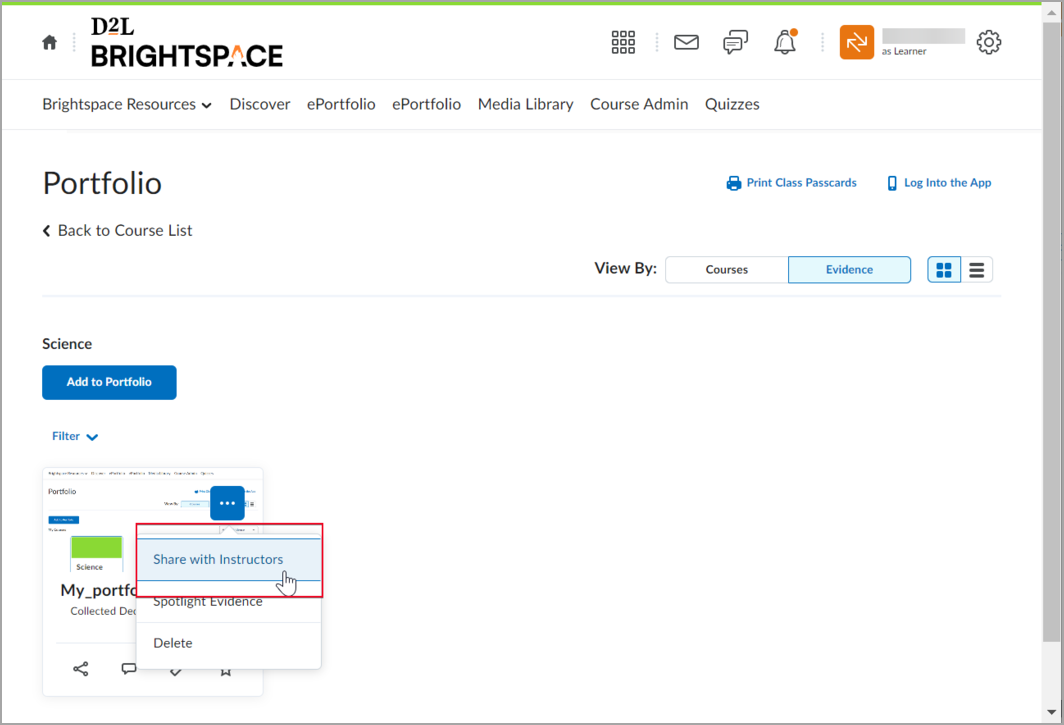Open the home icon
This screenshot has height=725, width=1064.
tap(49, 42)
